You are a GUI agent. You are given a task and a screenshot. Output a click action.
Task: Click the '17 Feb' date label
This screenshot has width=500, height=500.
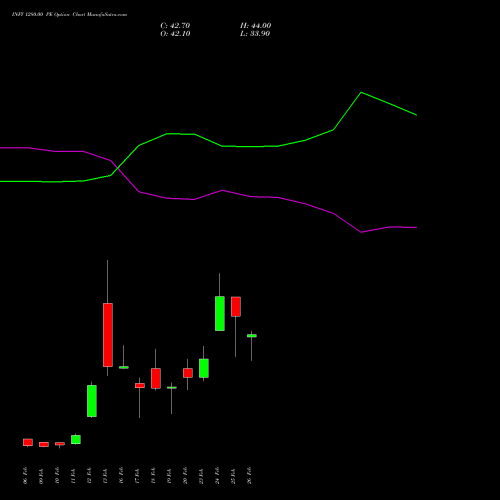[137, 475]
